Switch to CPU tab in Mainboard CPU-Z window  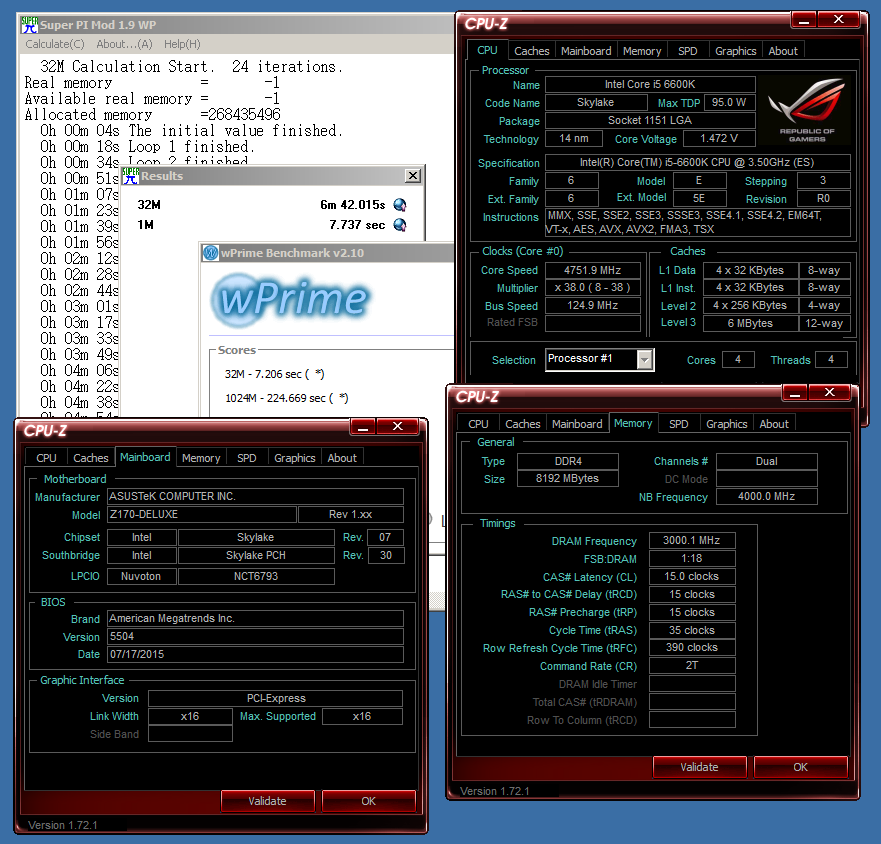46,458
